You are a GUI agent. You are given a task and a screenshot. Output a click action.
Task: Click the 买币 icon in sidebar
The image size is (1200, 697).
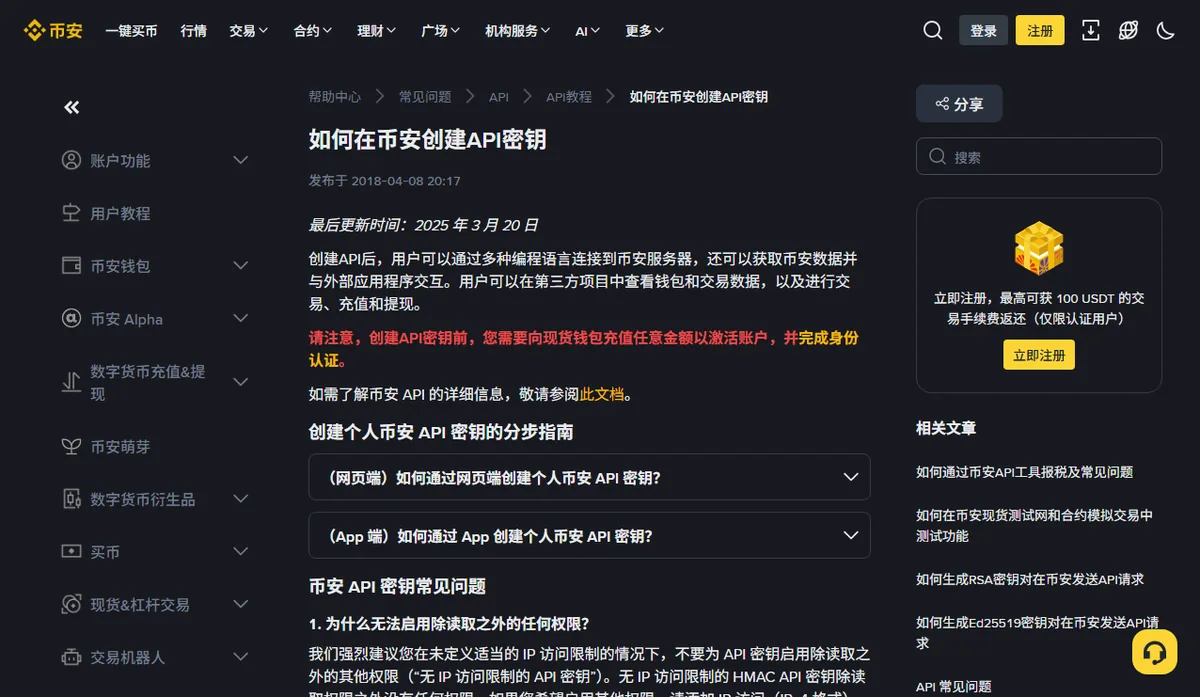71,551
